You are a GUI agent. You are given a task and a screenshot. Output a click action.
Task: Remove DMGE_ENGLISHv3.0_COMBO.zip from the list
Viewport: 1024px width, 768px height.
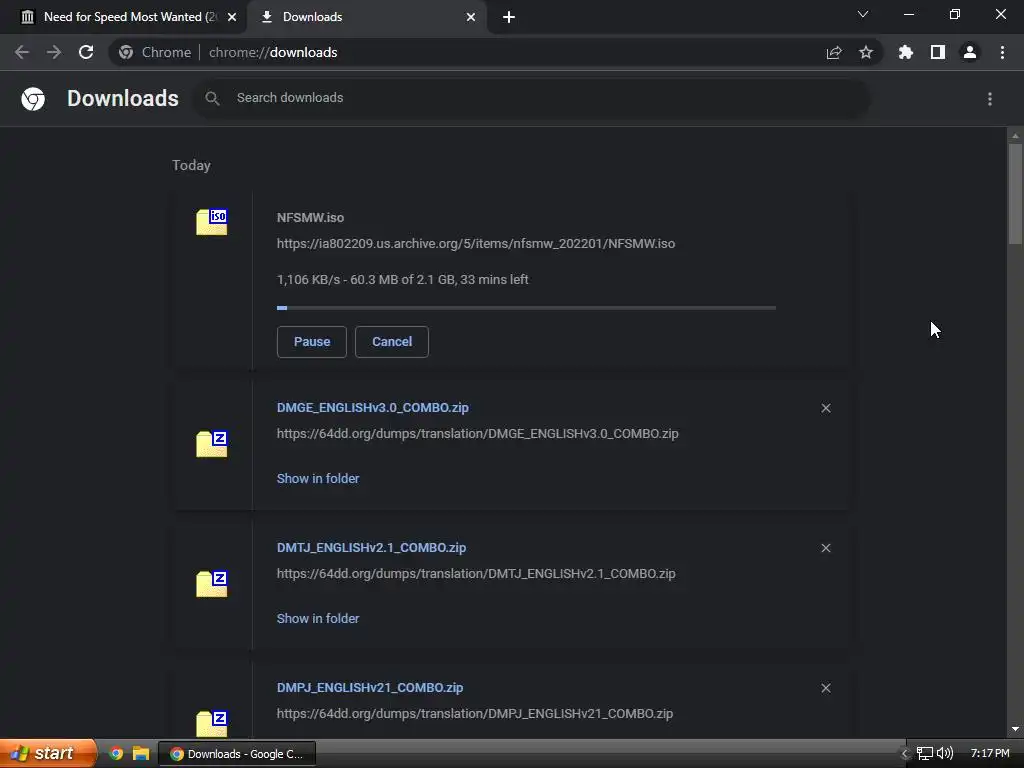coord(826,408)
